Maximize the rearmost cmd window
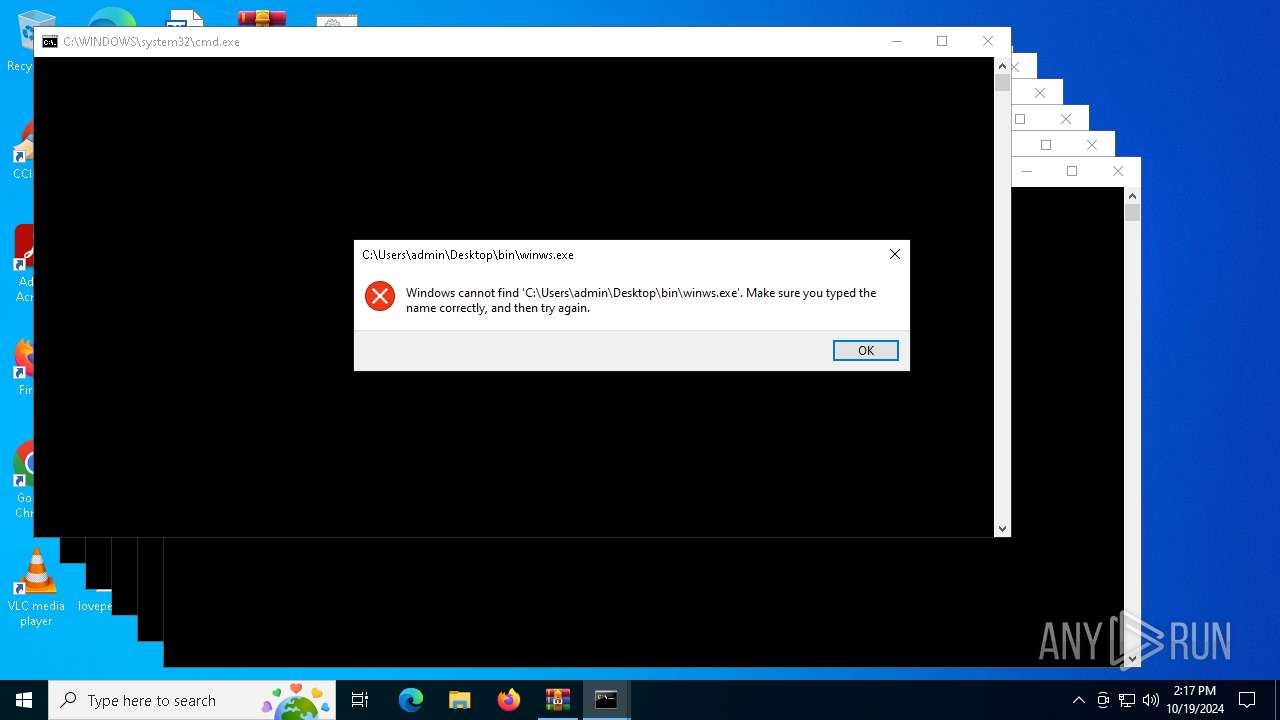The image size is (1280, 720). [x=1072, y=171]
